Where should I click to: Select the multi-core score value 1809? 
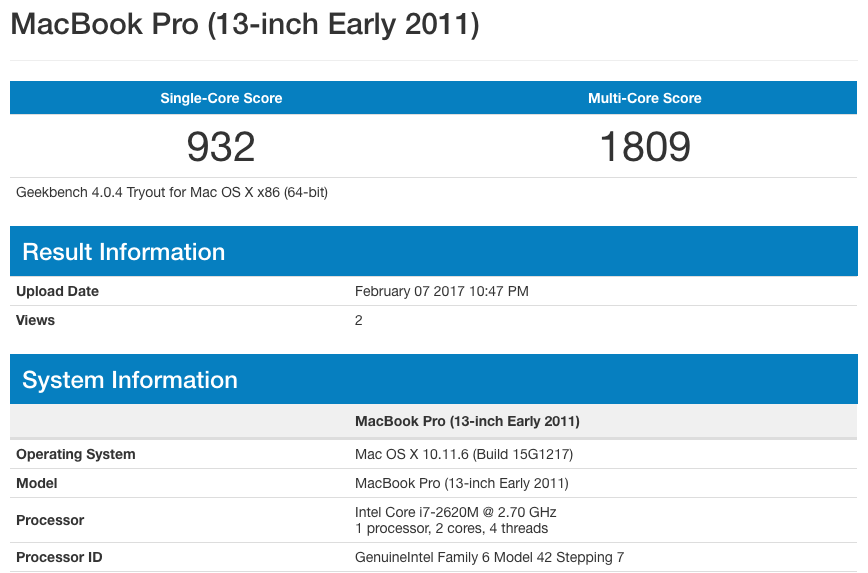[645, 147]
